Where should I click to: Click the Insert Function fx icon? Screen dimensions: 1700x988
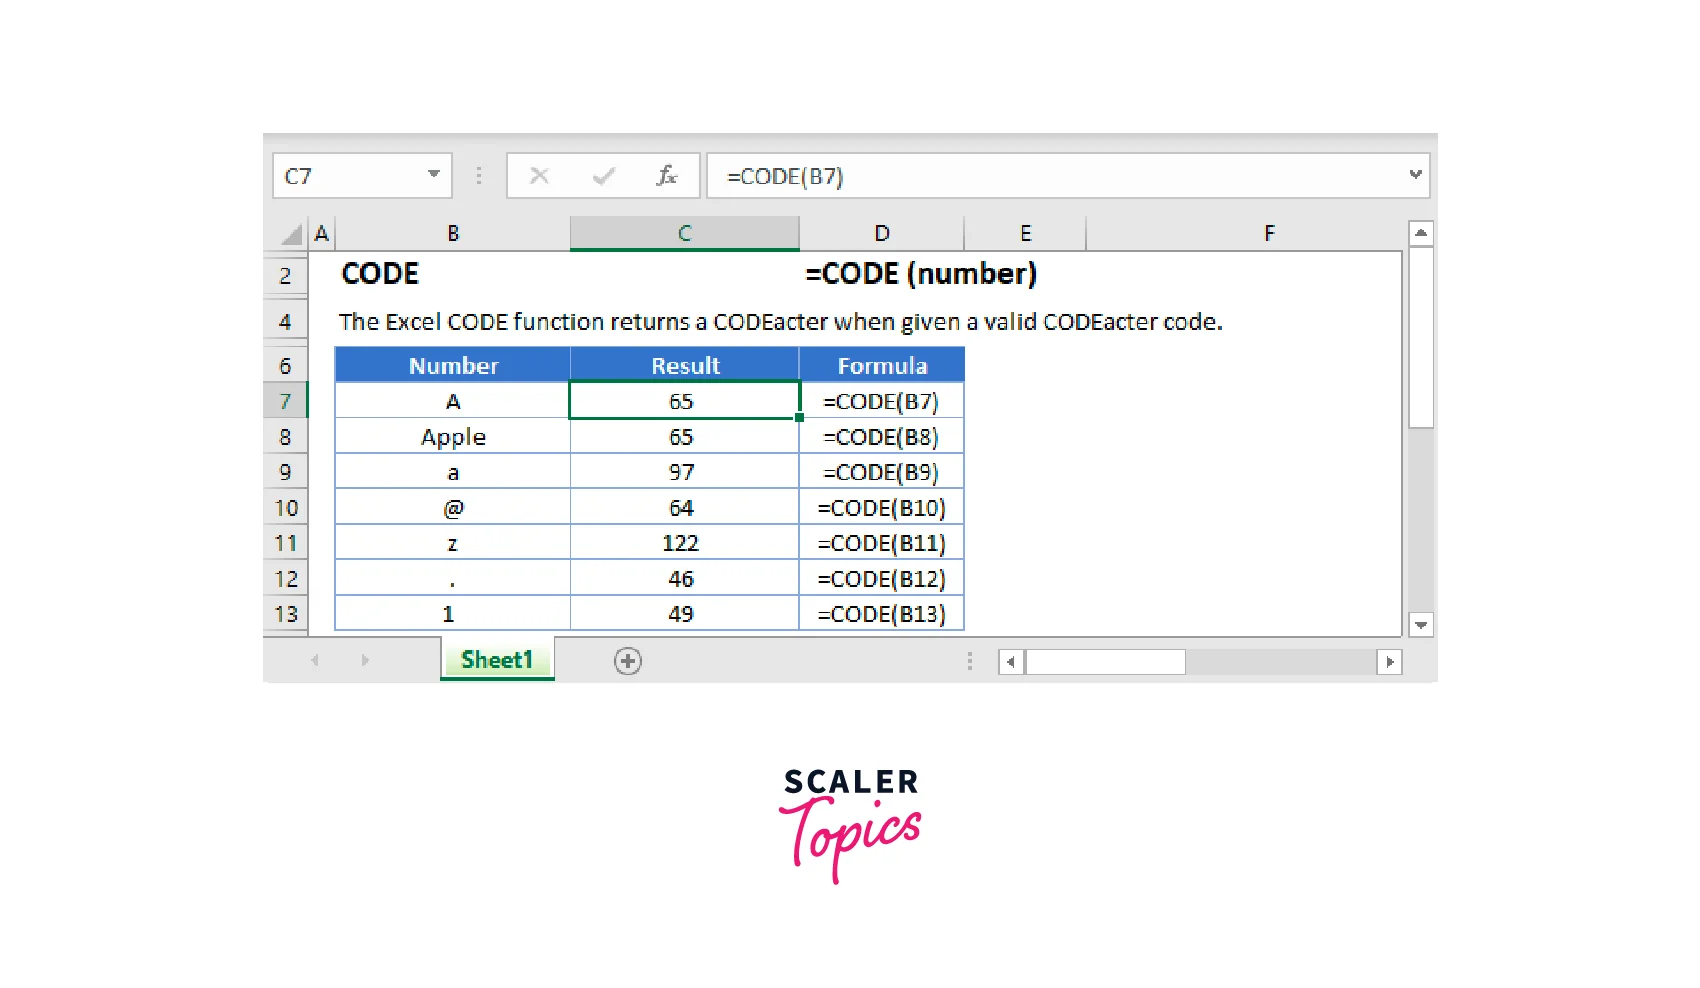[666, 176]
